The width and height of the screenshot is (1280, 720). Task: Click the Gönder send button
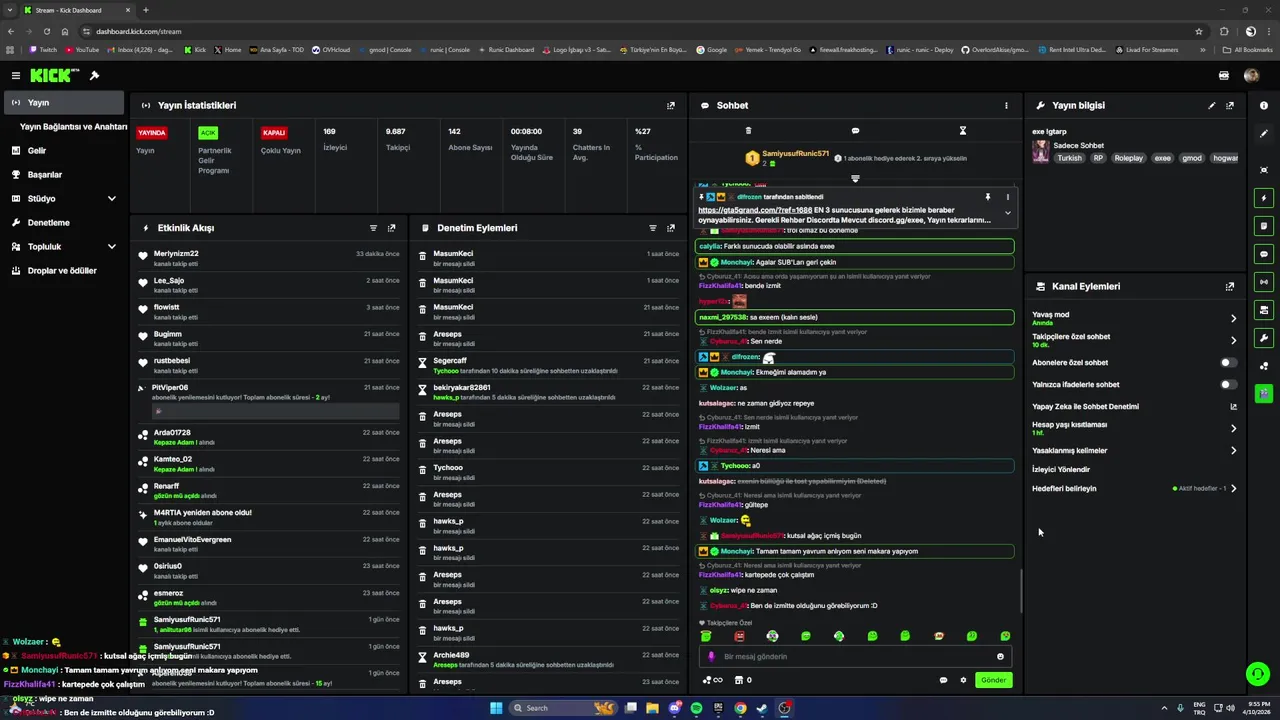(x=993, y=680)
